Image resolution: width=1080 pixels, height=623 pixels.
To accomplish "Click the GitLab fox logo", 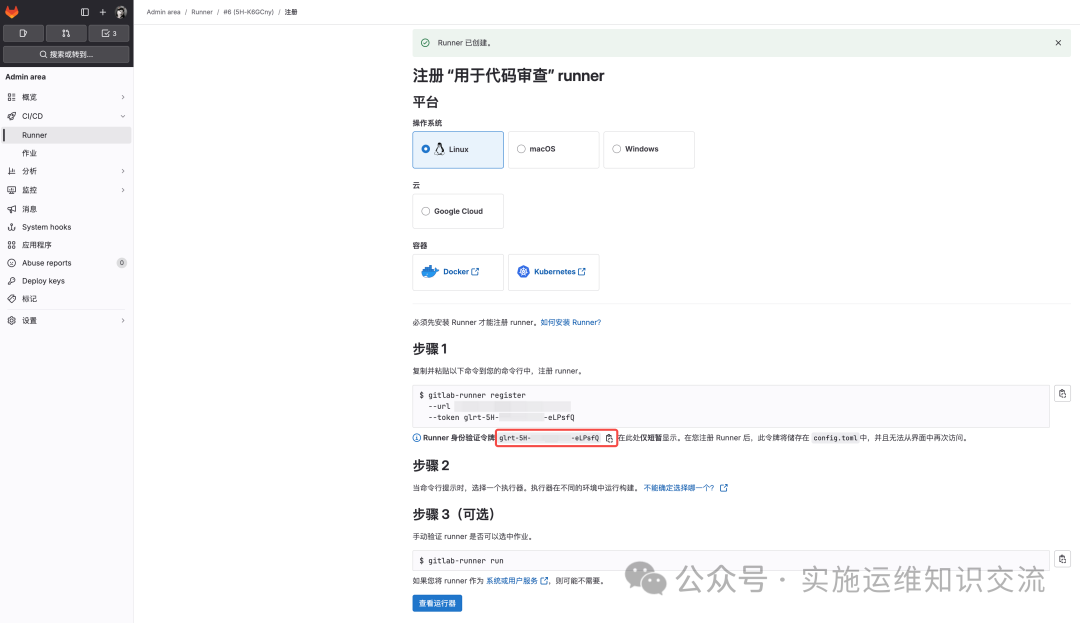I will point(12,12).
